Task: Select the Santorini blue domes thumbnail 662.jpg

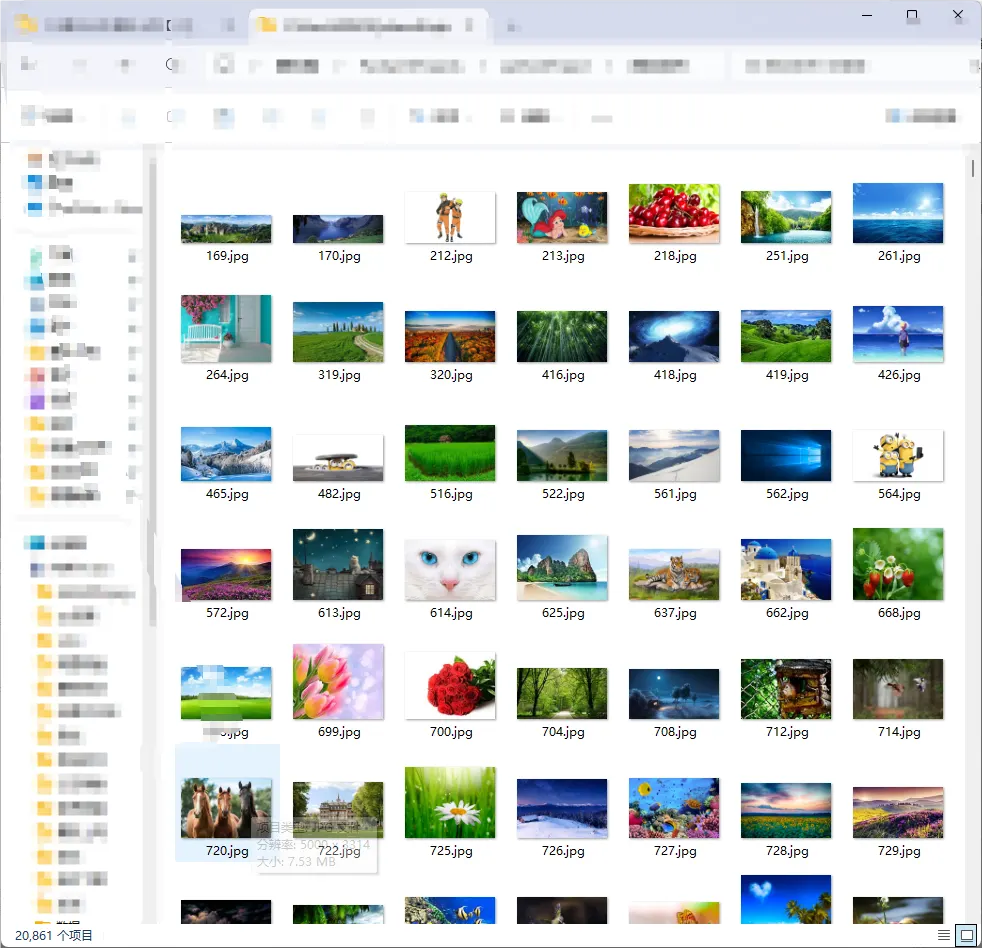Action: tap(786, 570)
